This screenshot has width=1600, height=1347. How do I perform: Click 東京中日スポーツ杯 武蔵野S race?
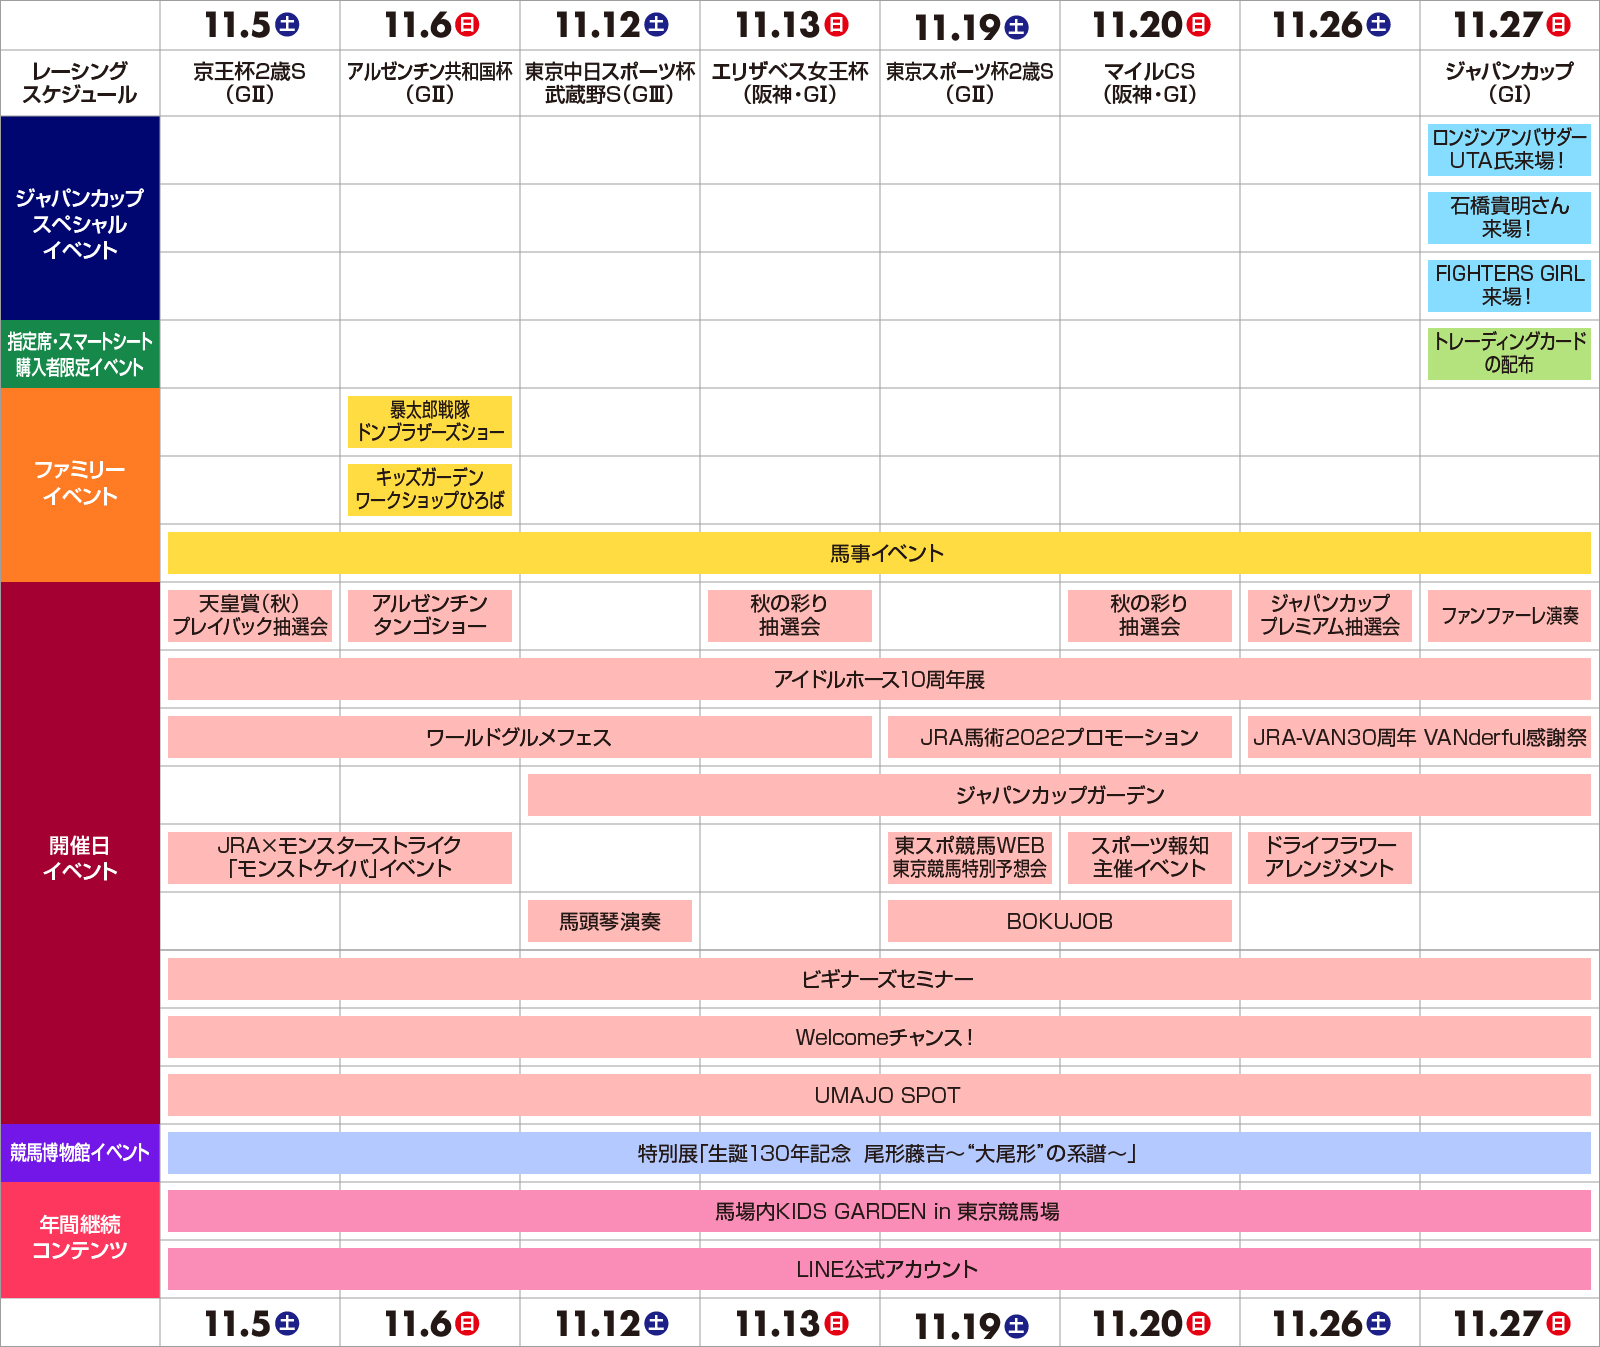pyautogui.click(x=610, y=83)
